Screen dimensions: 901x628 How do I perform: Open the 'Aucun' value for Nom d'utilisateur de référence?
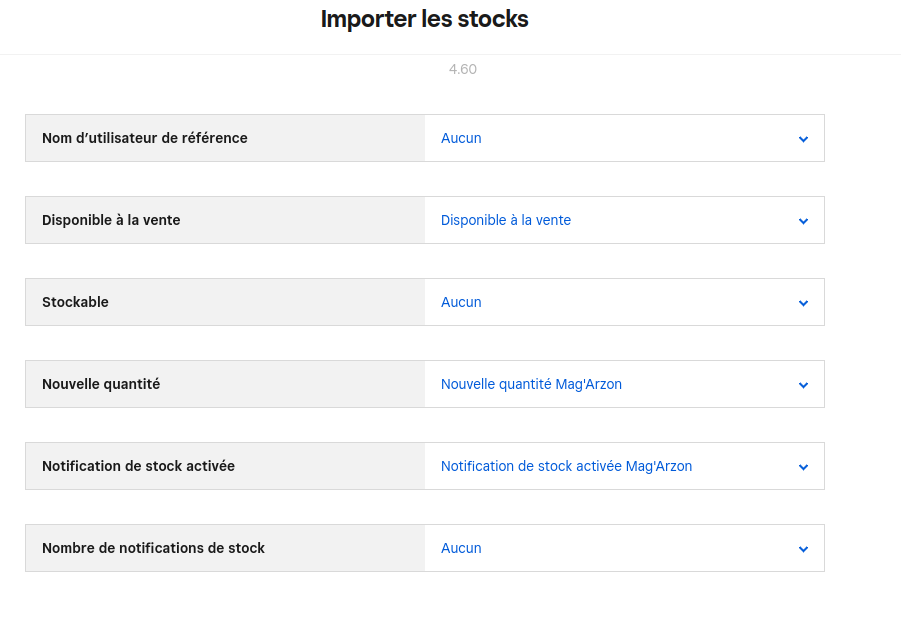tap(461, 138)
